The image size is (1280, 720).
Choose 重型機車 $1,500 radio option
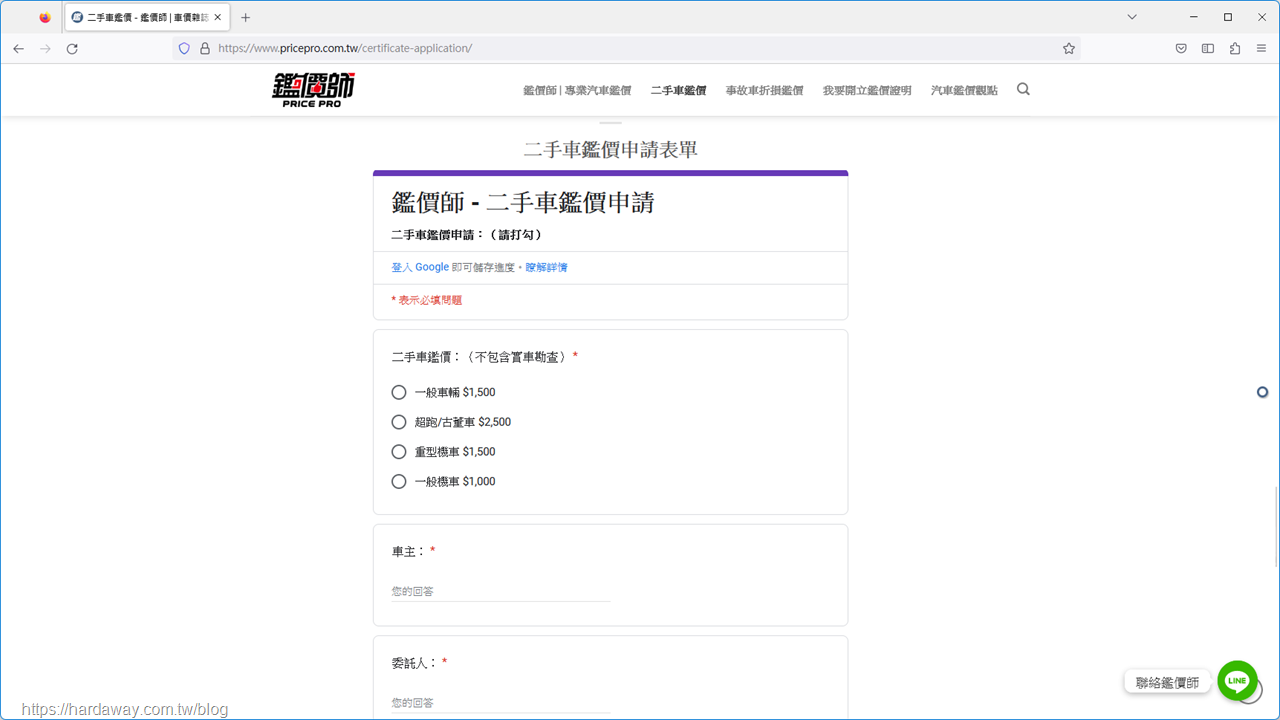pyautogui.click(x=399, y=452)
